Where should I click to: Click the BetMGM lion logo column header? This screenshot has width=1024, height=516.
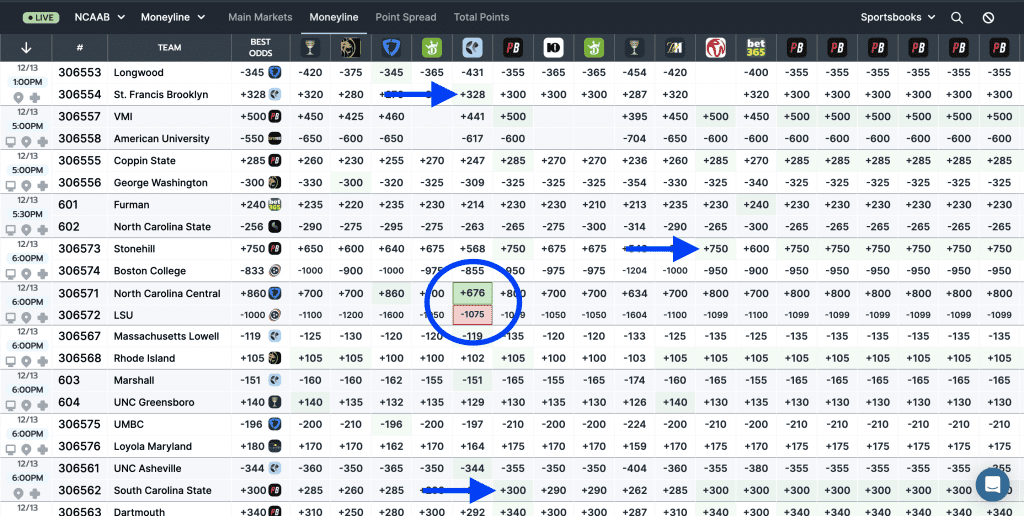click(351, 47)
